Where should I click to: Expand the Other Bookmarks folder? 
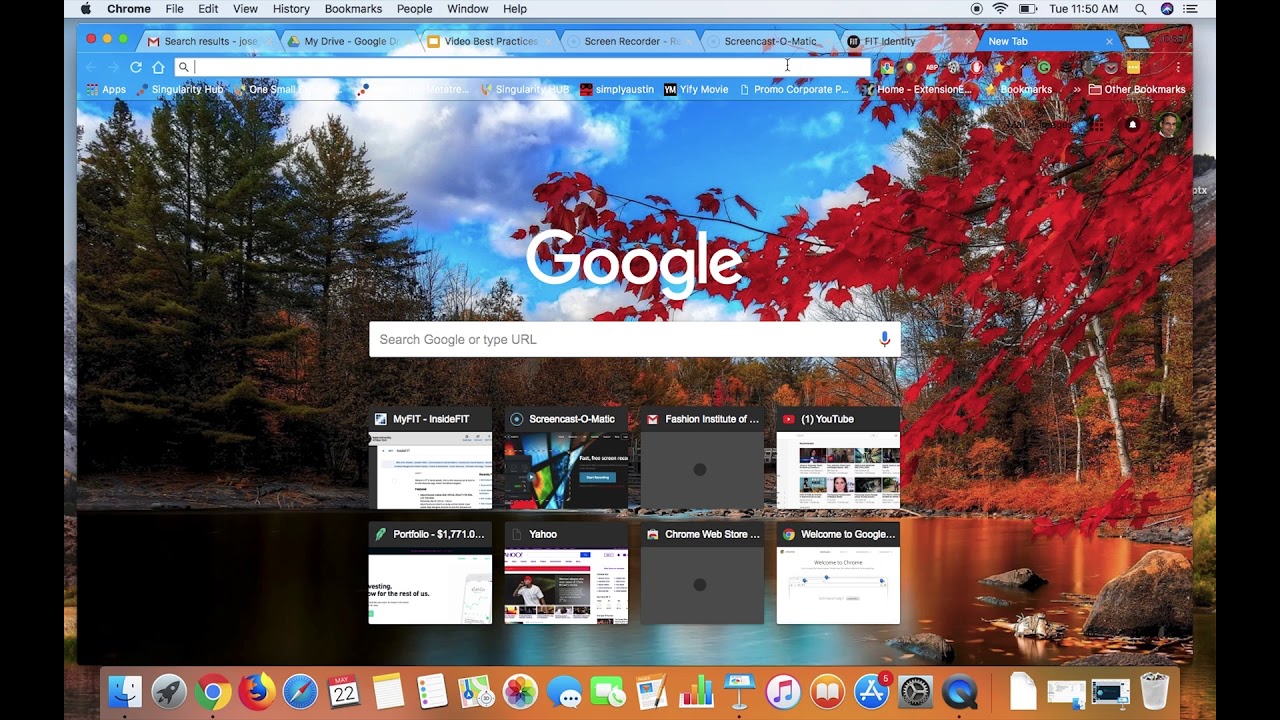point(1137,89)
